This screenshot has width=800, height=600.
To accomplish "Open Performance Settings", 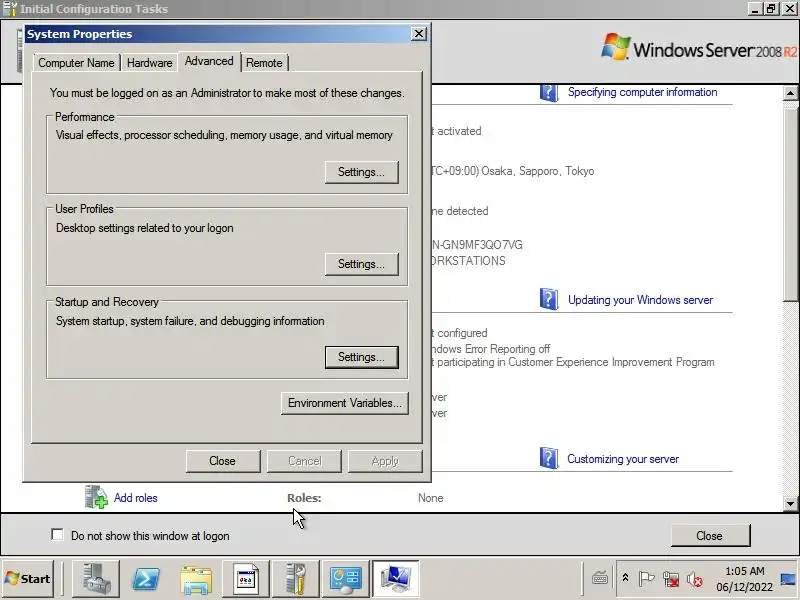I will 361,172.
